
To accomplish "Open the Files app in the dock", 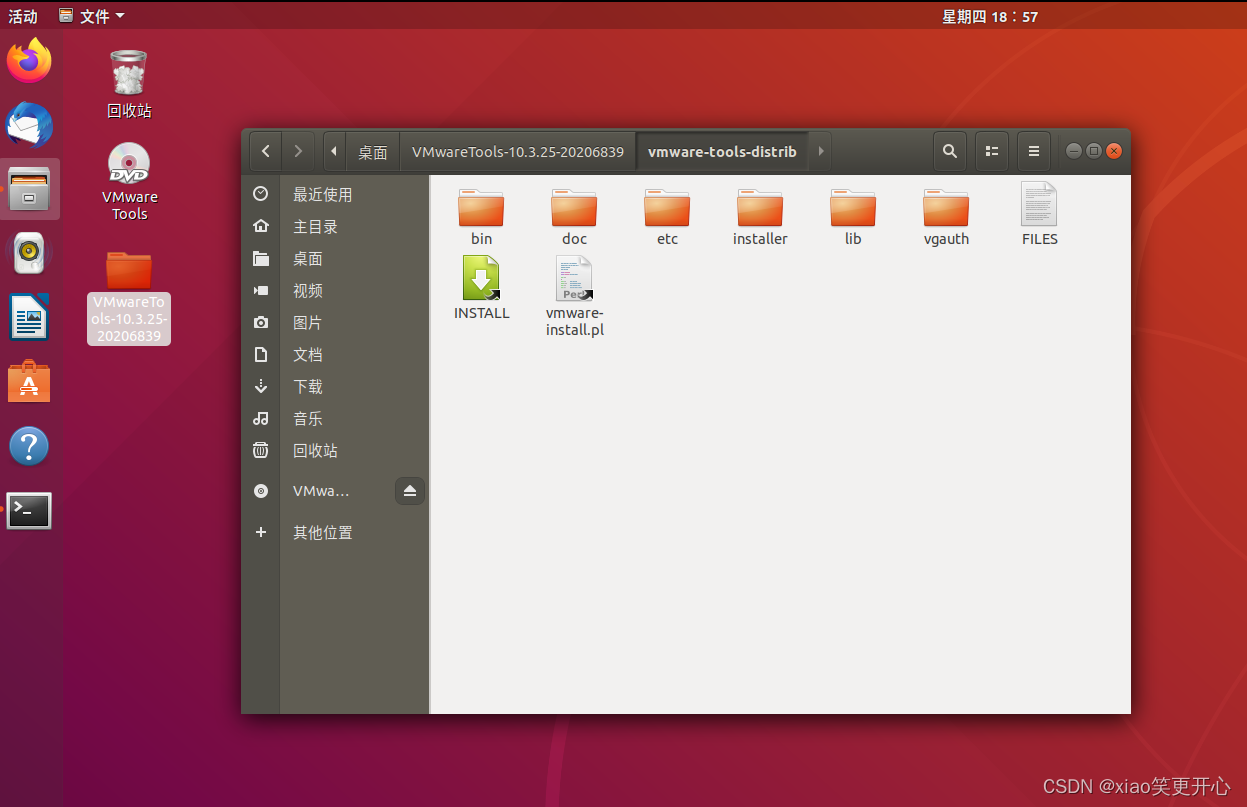I will (29, 189).
